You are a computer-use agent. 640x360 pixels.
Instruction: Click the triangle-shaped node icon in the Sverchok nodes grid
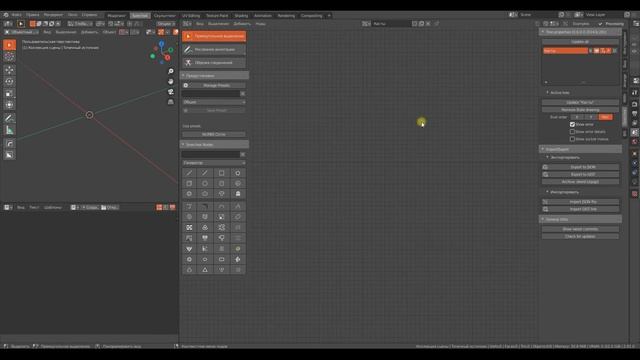(205, 270)
